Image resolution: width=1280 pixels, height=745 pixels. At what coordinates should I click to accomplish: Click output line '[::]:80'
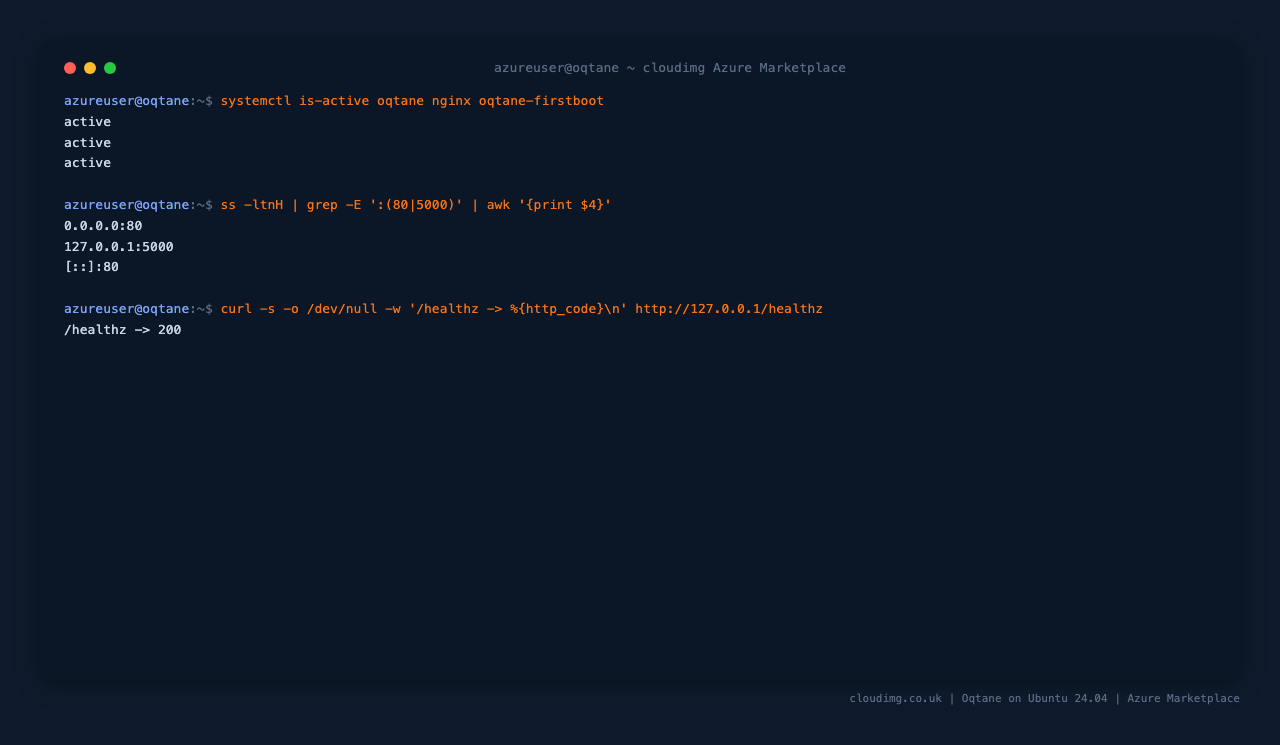point(91,267)
